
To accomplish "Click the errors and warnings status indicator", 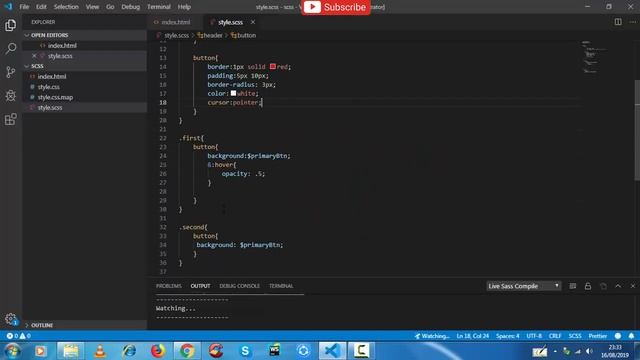I will click(18, 336).
